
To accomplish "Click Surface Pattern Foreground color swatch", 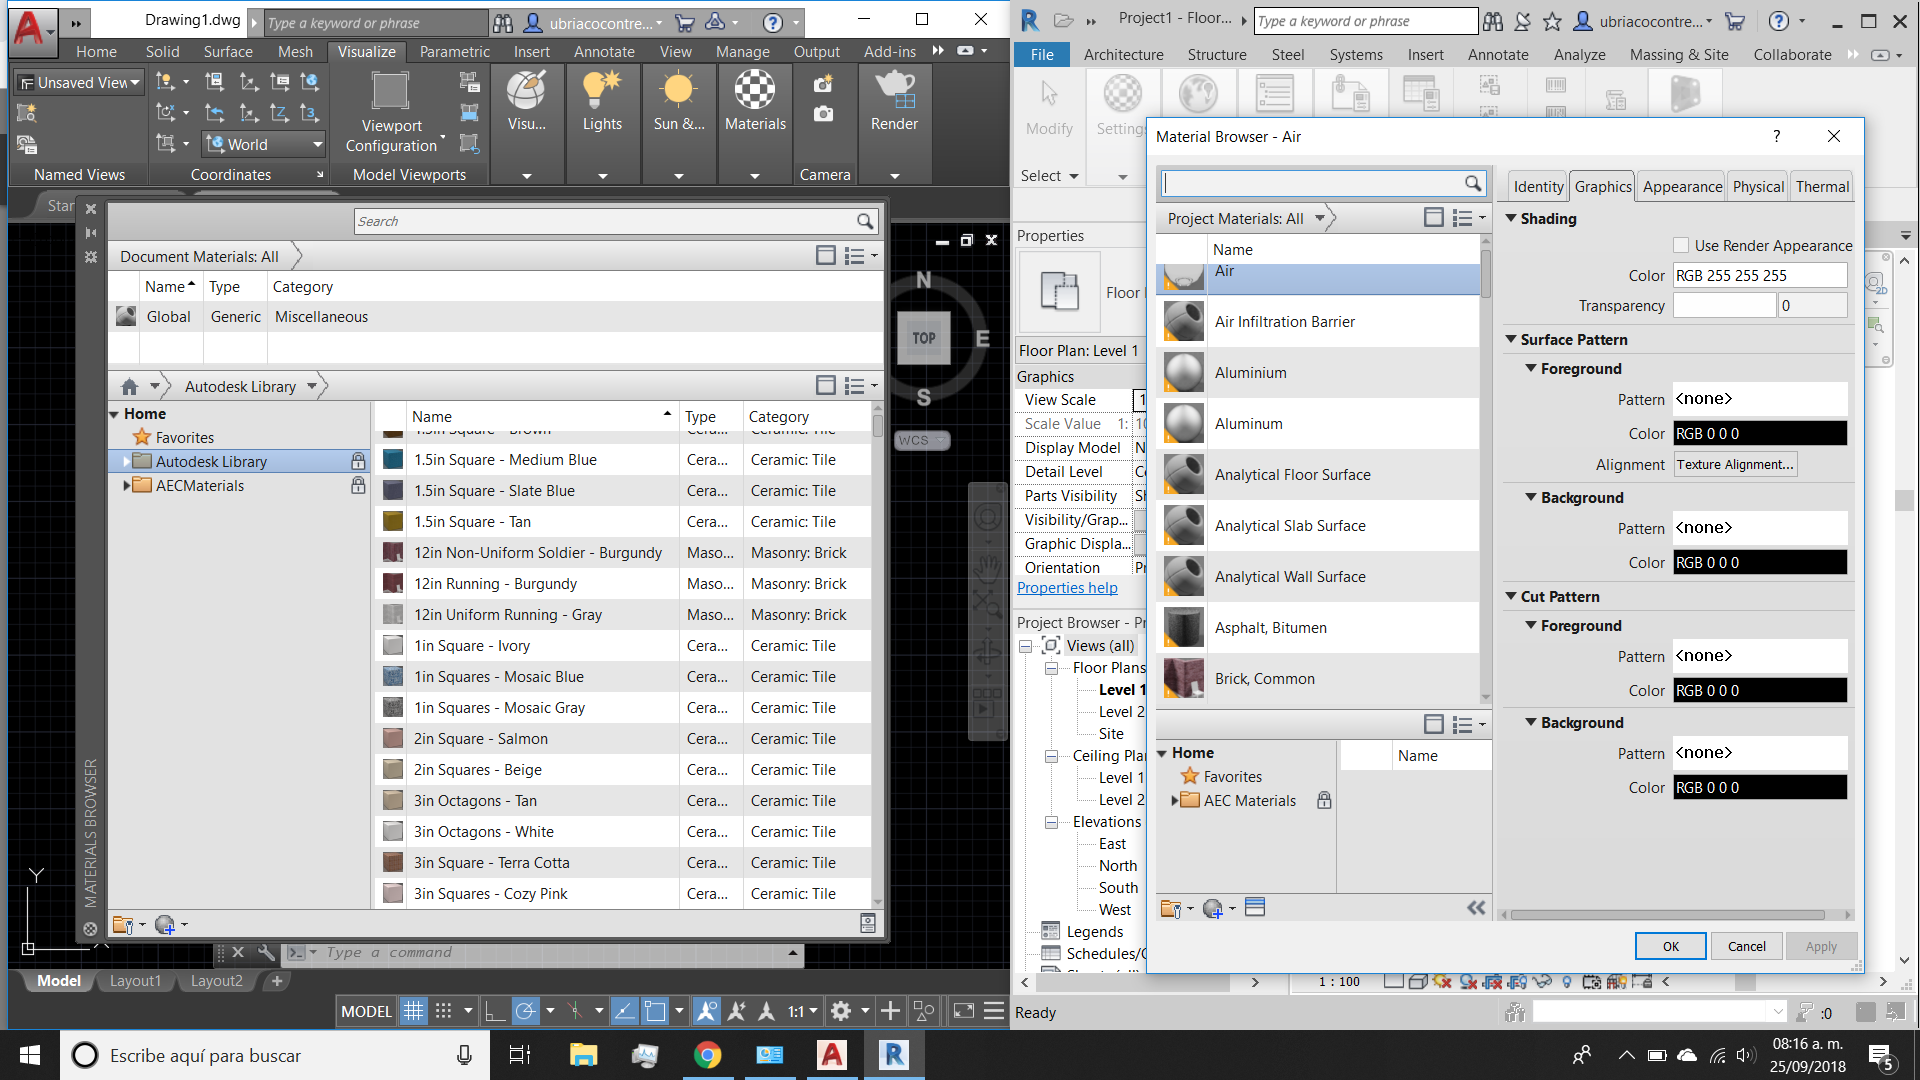I will click(1760, 433).
